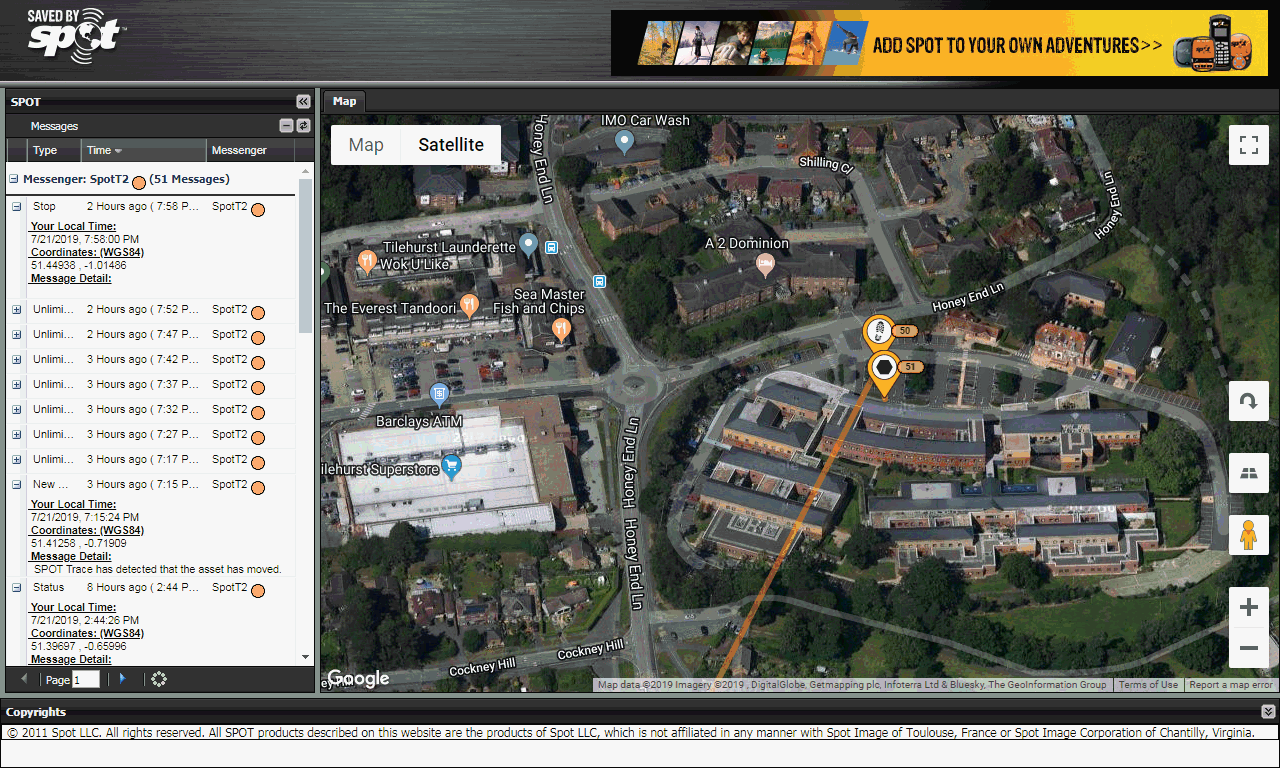
Task: Minimize the Messages panel
Action: click(287, 126)
